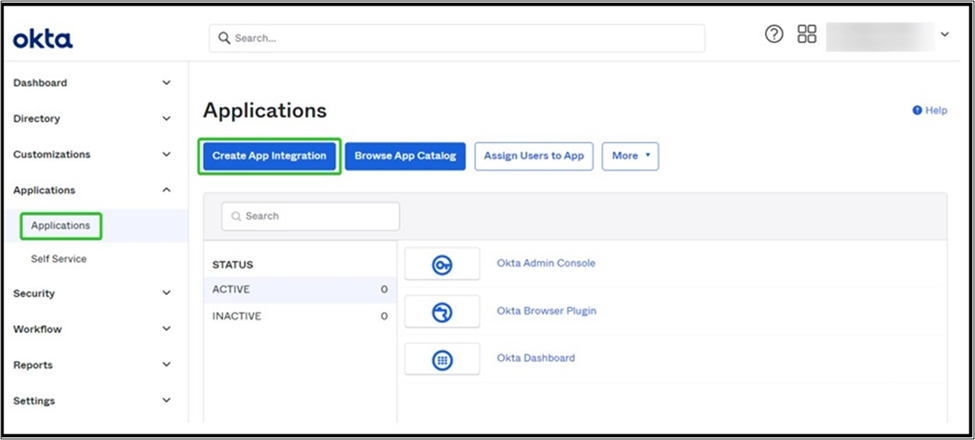
Task: Open Okta Admin Console link
Action: pyautogui.click(x=546, y=264)
